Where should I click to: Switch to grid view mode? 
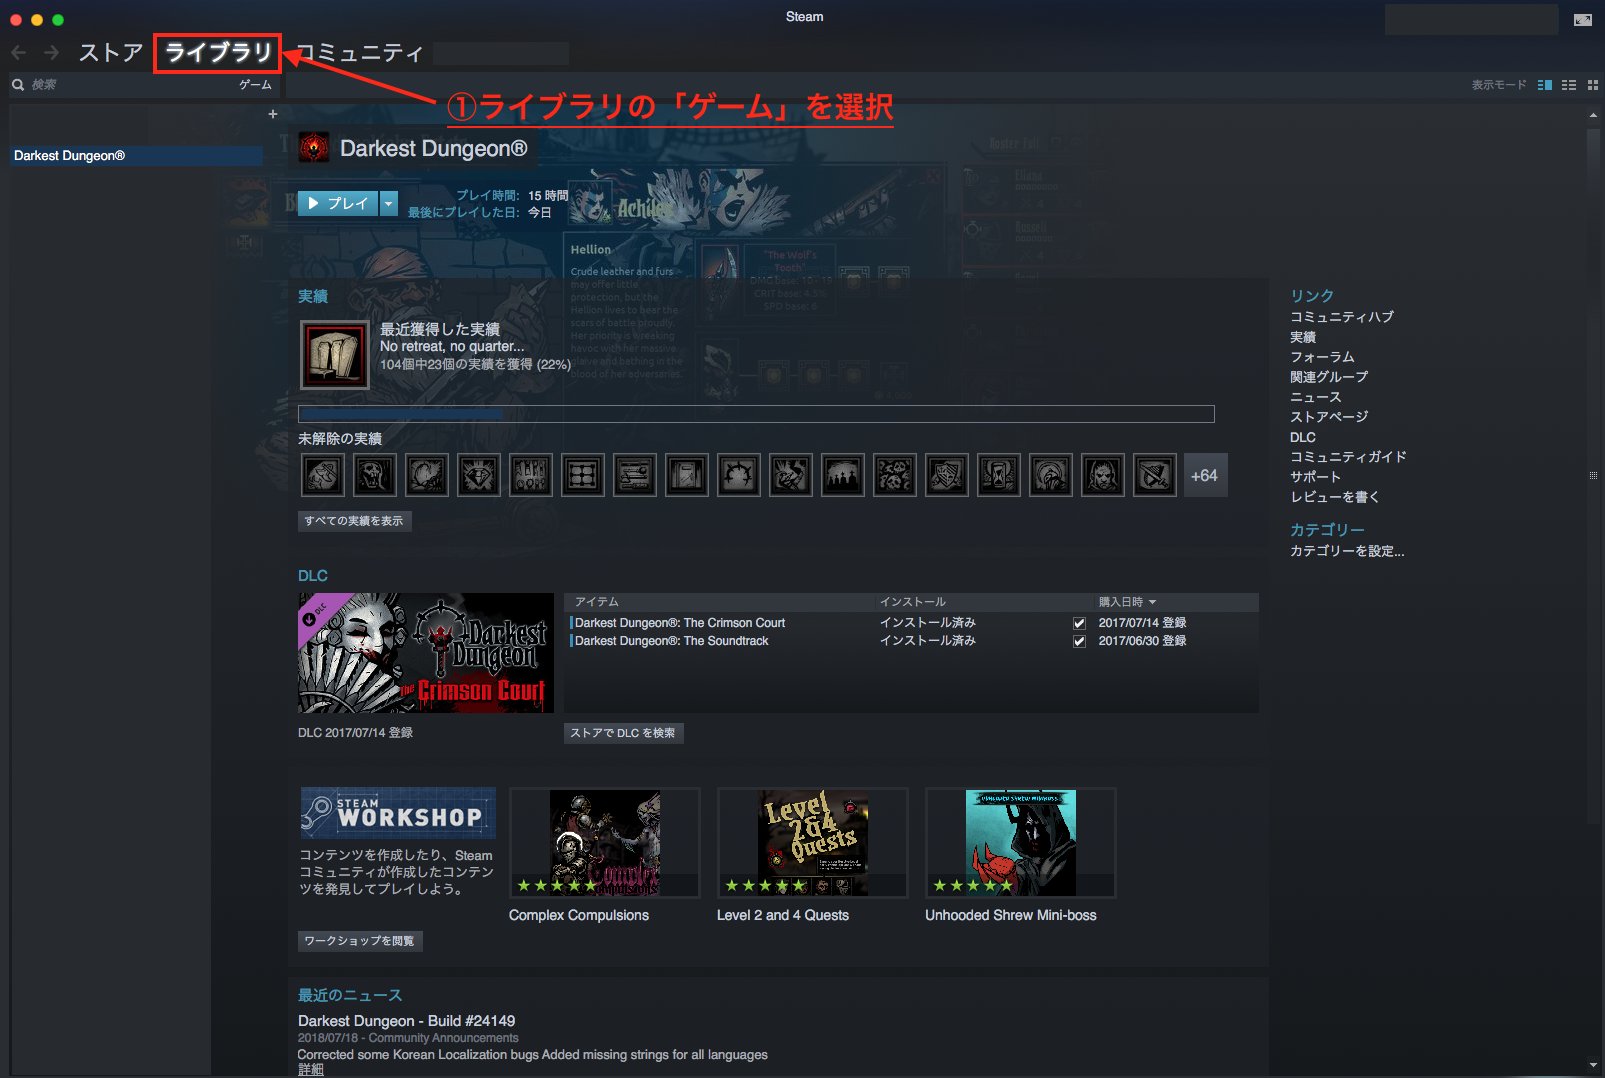click(1593, 85)
